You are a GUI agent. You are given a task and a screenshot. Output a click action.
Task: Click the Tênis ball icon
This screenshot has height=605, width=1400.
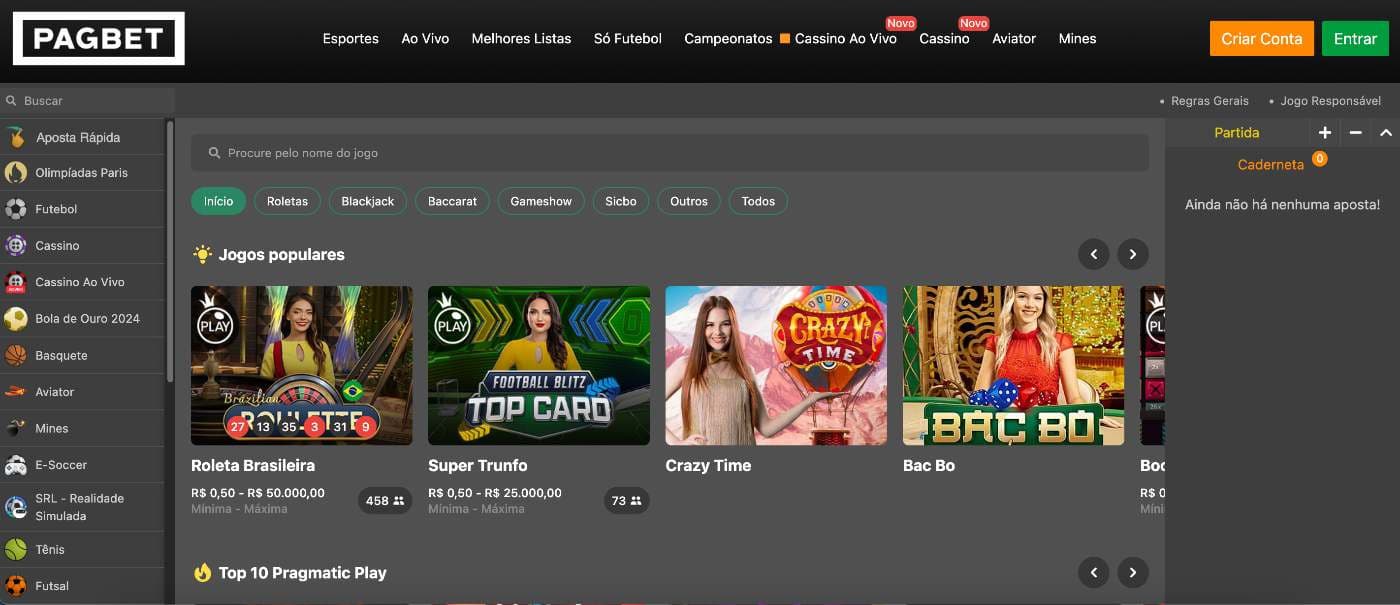pyautogui.click(x=16, y=549)
